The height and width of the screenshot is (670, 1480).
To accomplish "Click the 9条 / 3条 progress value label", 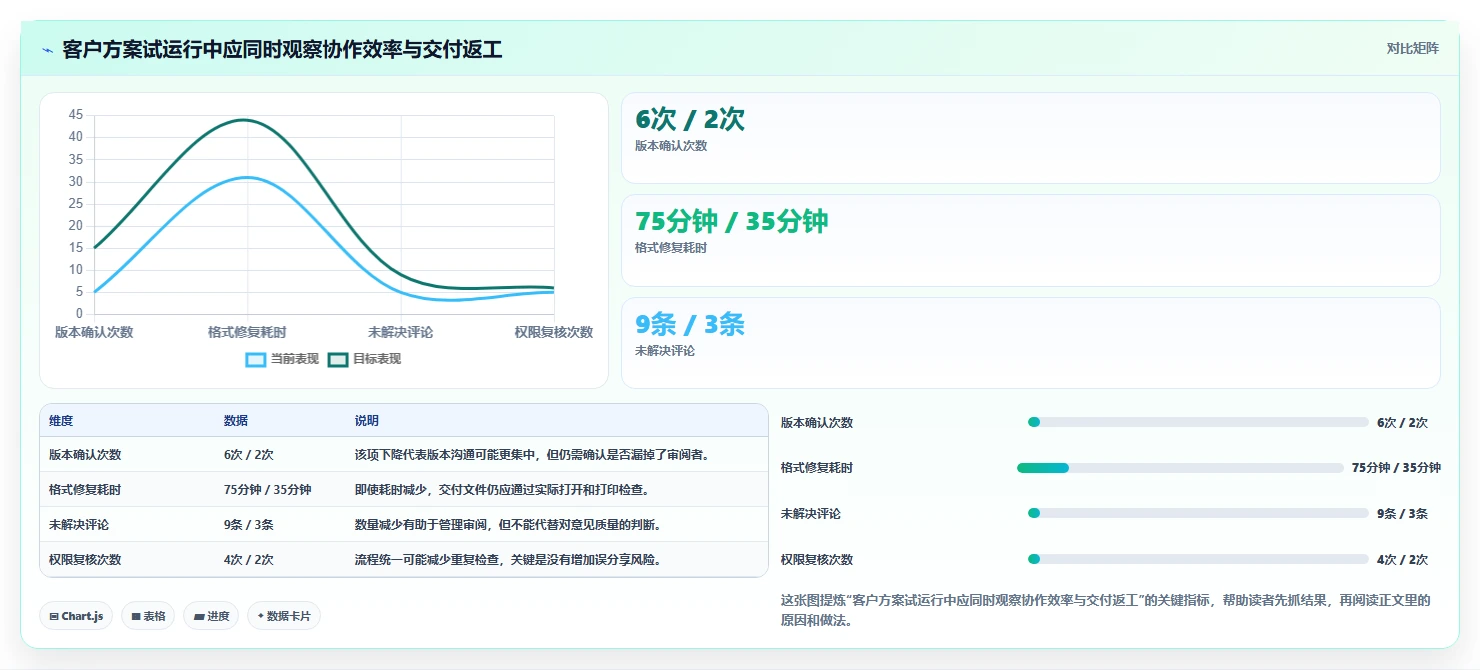I will point(1402,513).
